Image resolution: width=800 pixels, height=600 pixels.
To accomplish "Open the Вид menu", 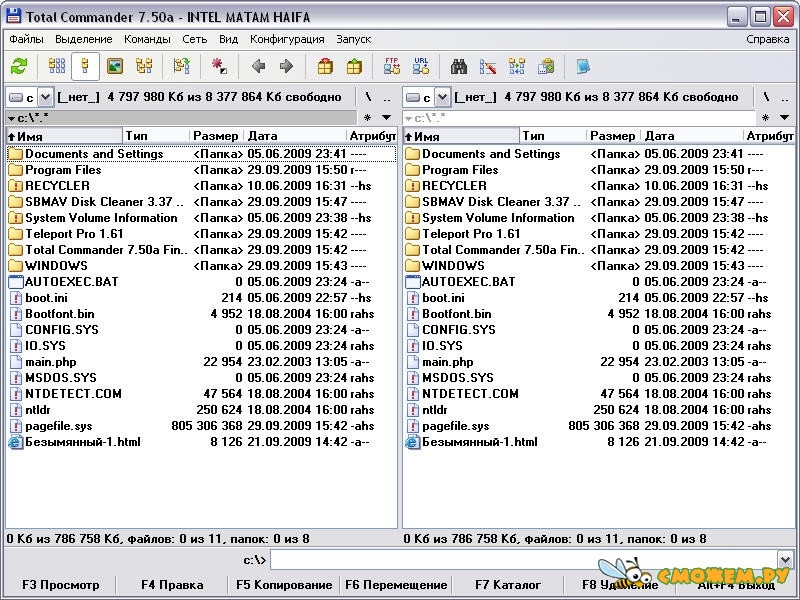I will (x=229, y=39).
